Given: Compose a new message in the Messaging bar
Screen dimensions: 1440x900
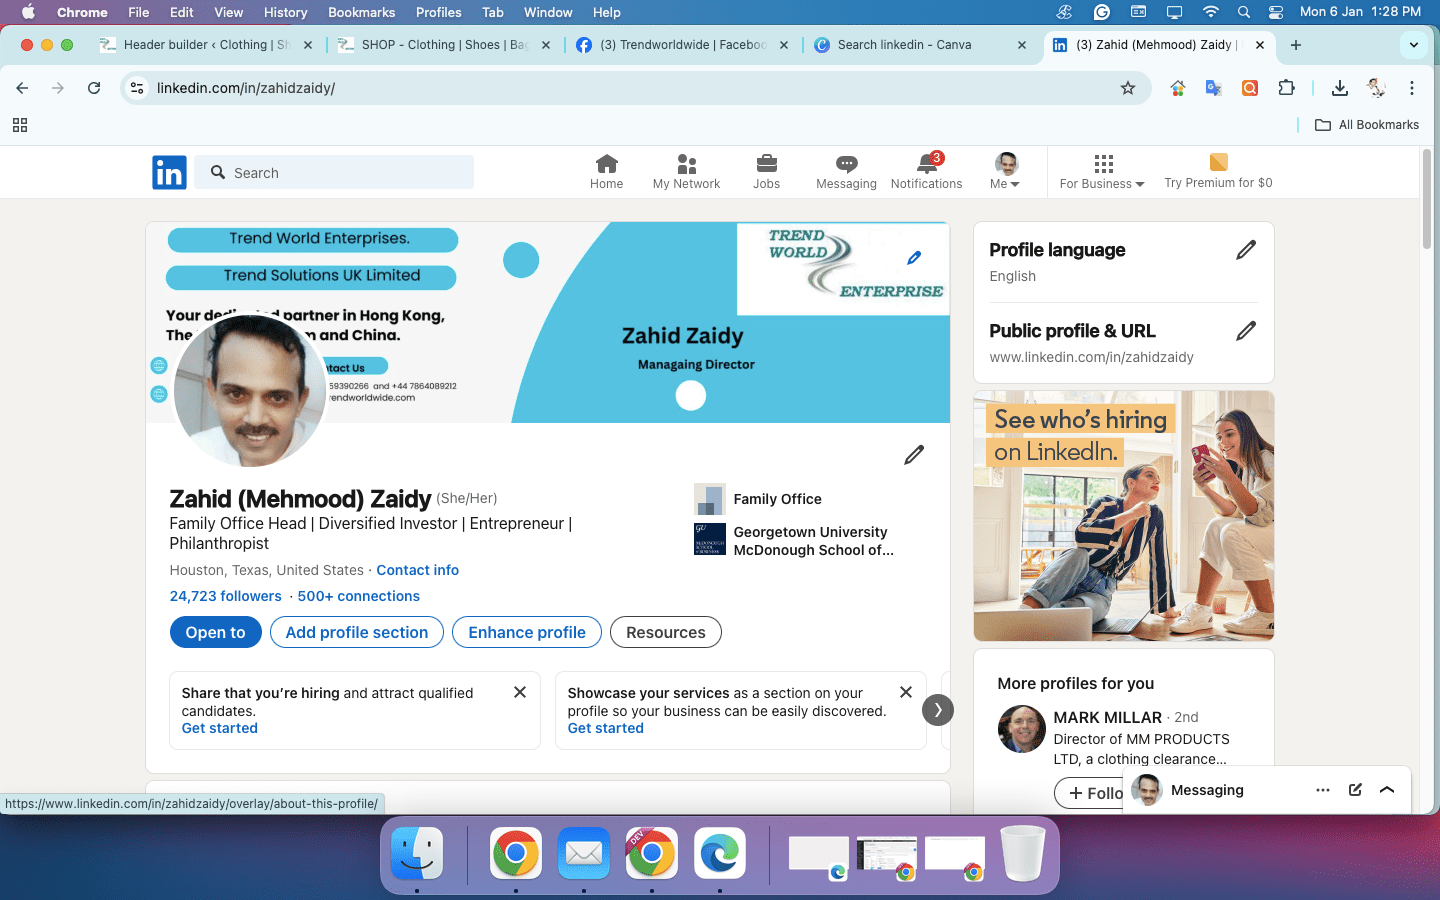Looking at the screenshot, I should (x=1355, y=790).
